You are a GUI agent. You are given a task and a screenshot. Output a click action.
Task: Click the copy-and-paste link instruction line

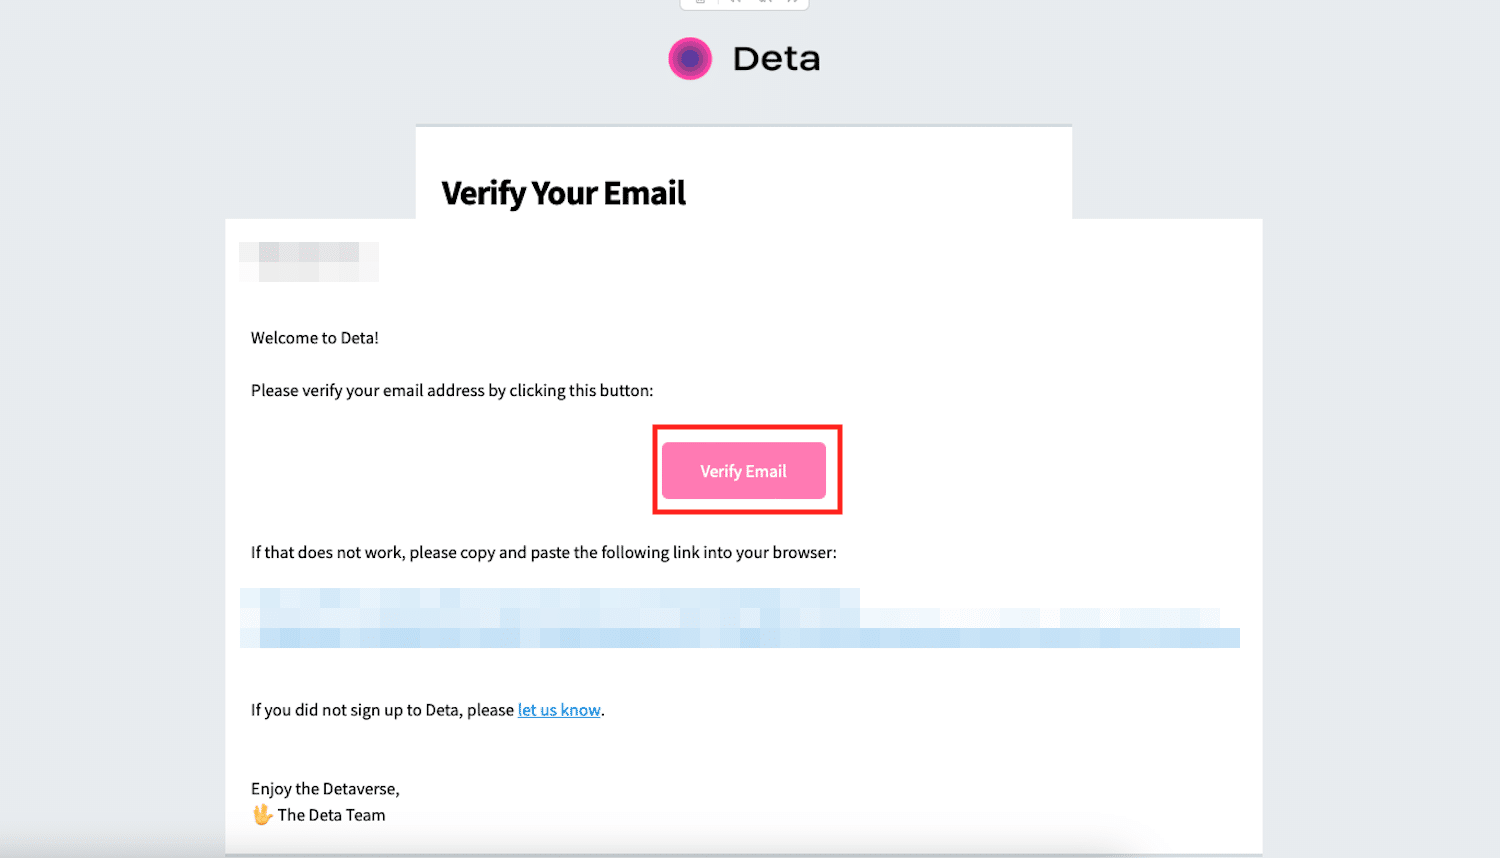[544, 552]
